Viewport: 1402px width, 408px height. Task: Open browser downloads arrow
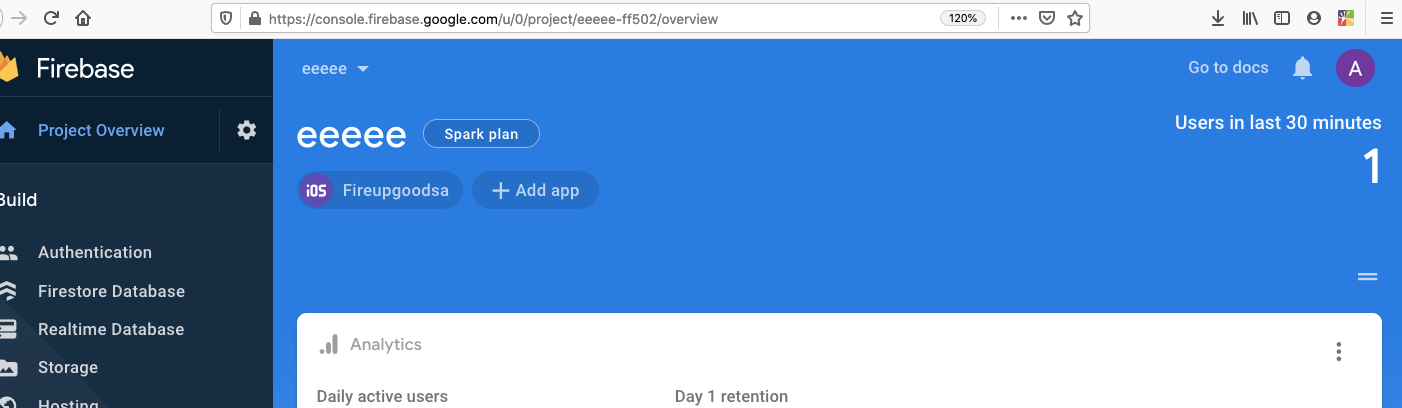1218,18
